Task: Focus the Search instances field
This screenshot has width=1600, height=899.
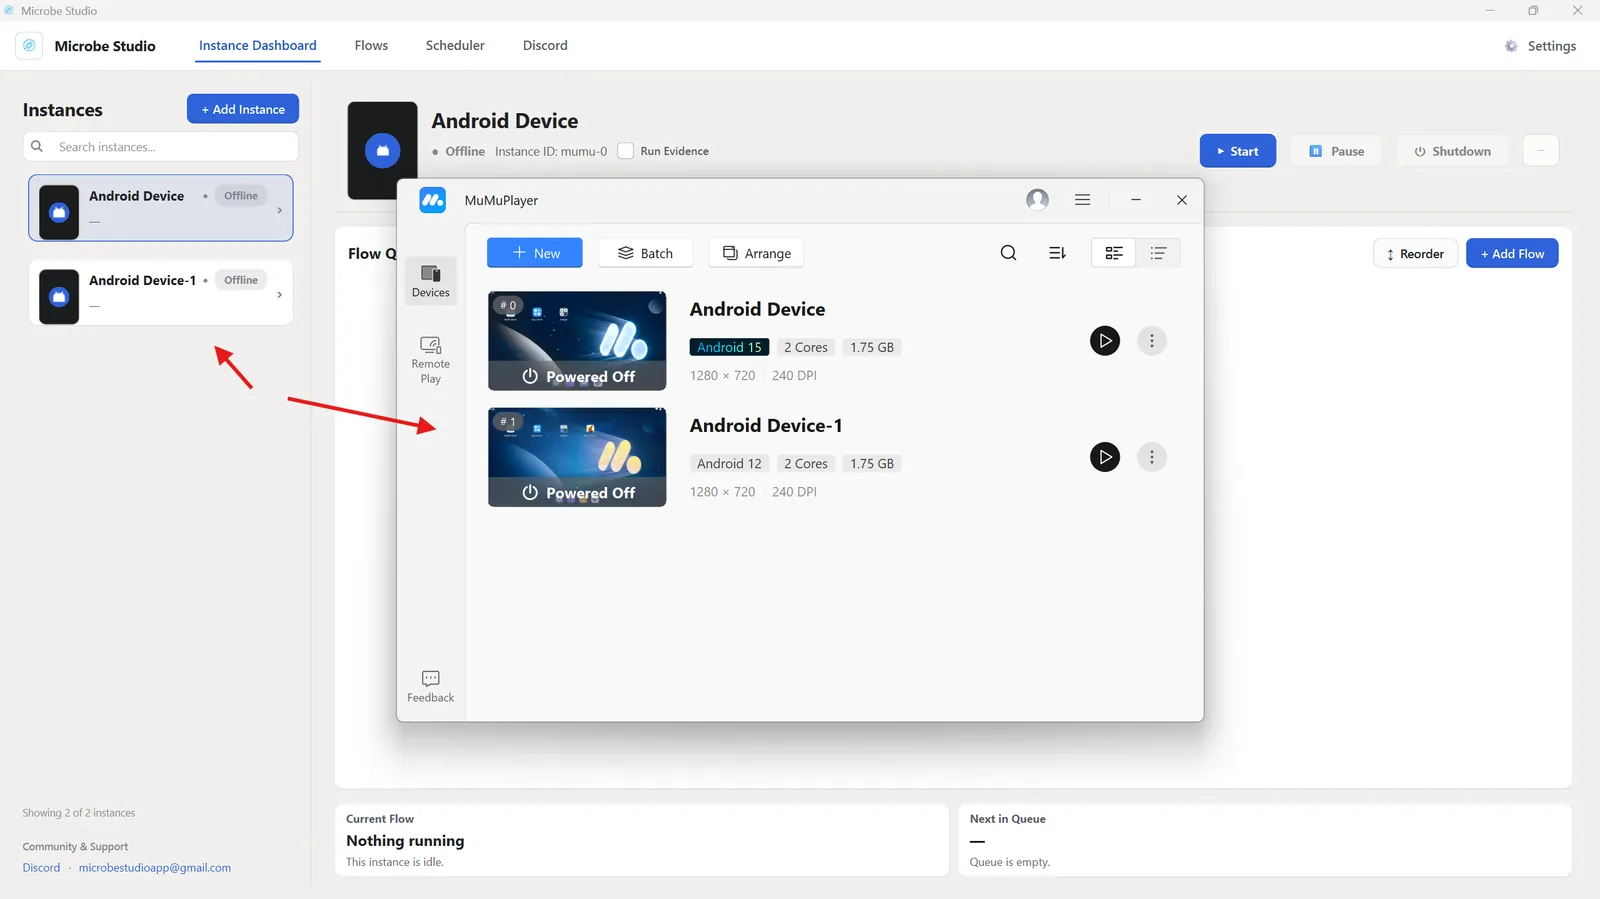Action: pos(161,147)
